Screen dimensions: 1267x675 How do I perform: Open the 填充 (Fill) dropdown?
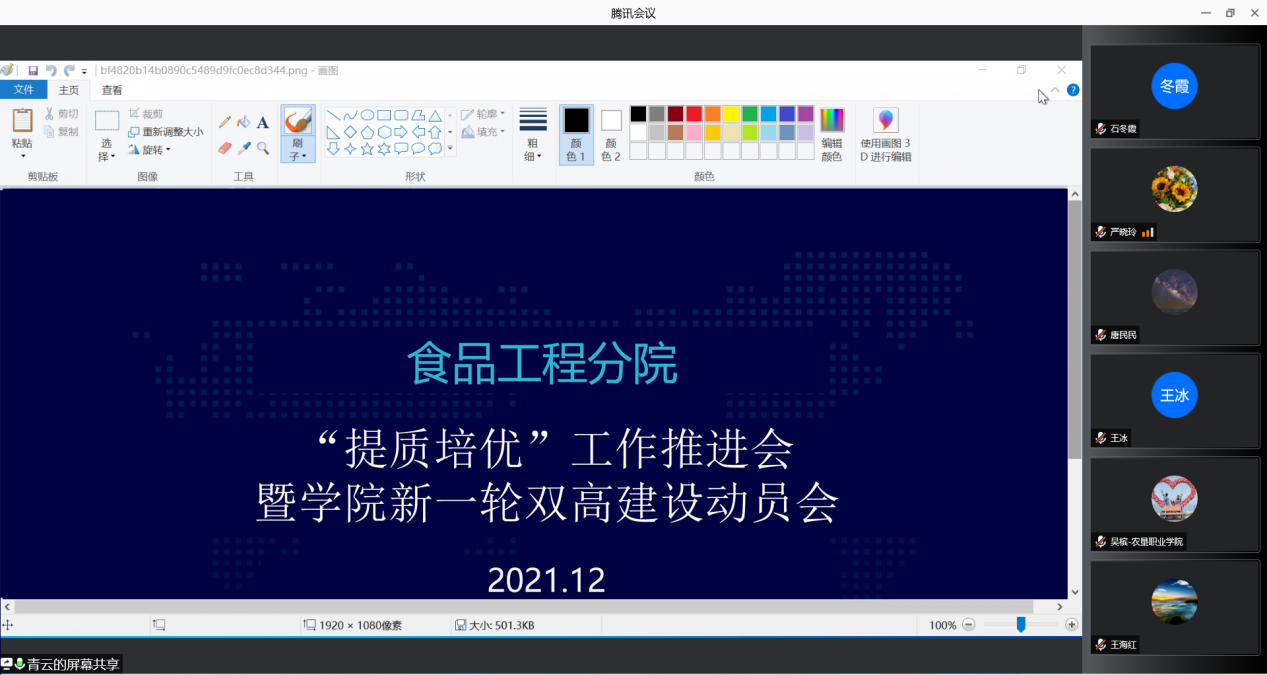point(482,132)
